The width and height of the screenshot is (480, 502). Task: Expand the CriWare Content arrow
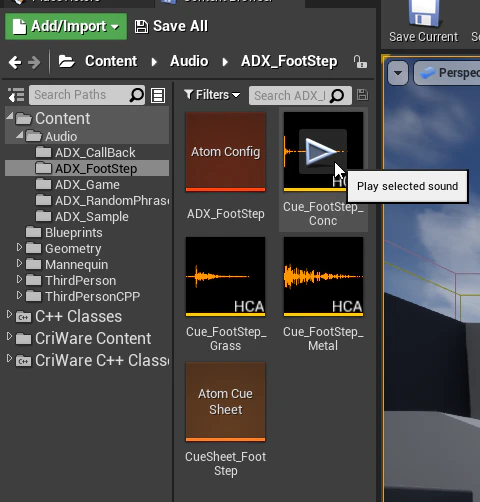click(x=9, y=337)
